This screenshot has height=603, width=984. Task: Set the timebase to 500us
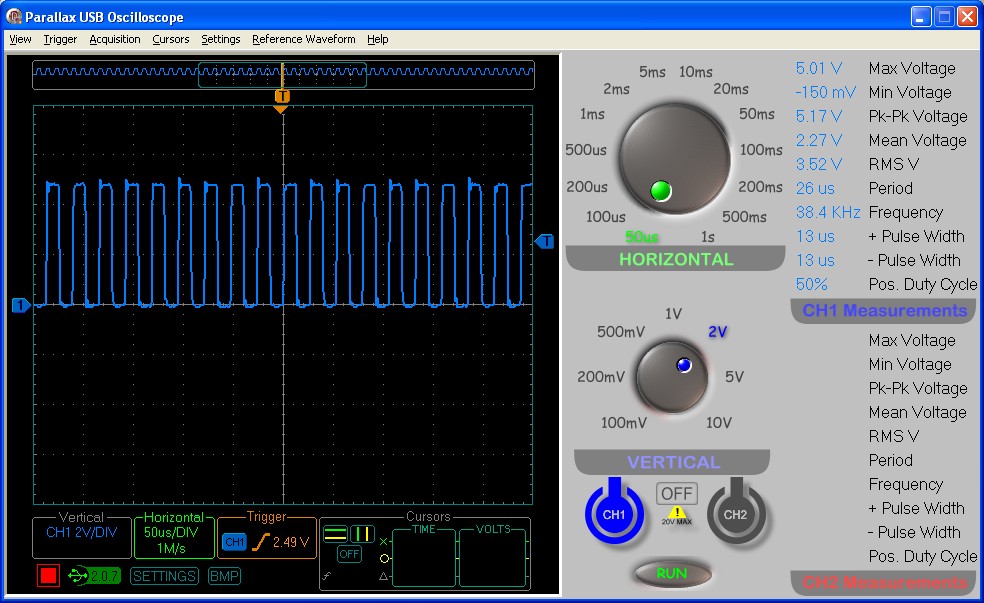click(x=586, y=150)
